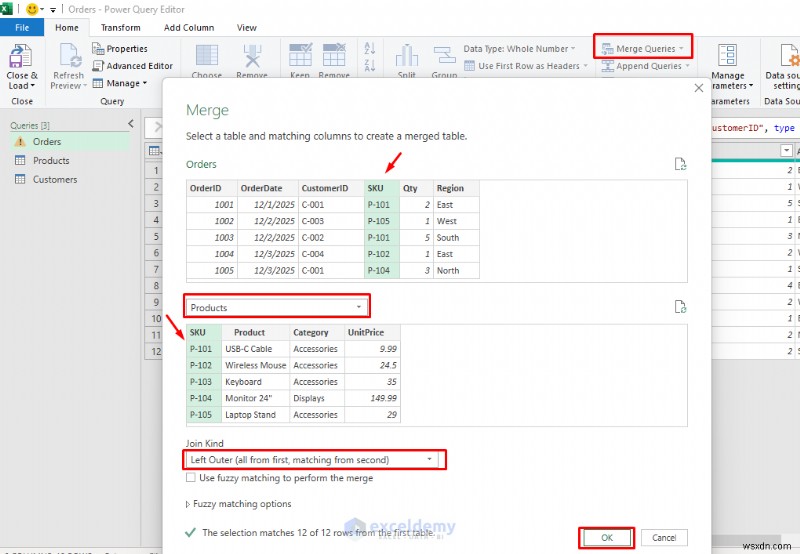Open query Properties
Screen dimensions: 800x554
pyautogui.click(x=120, y=48)
